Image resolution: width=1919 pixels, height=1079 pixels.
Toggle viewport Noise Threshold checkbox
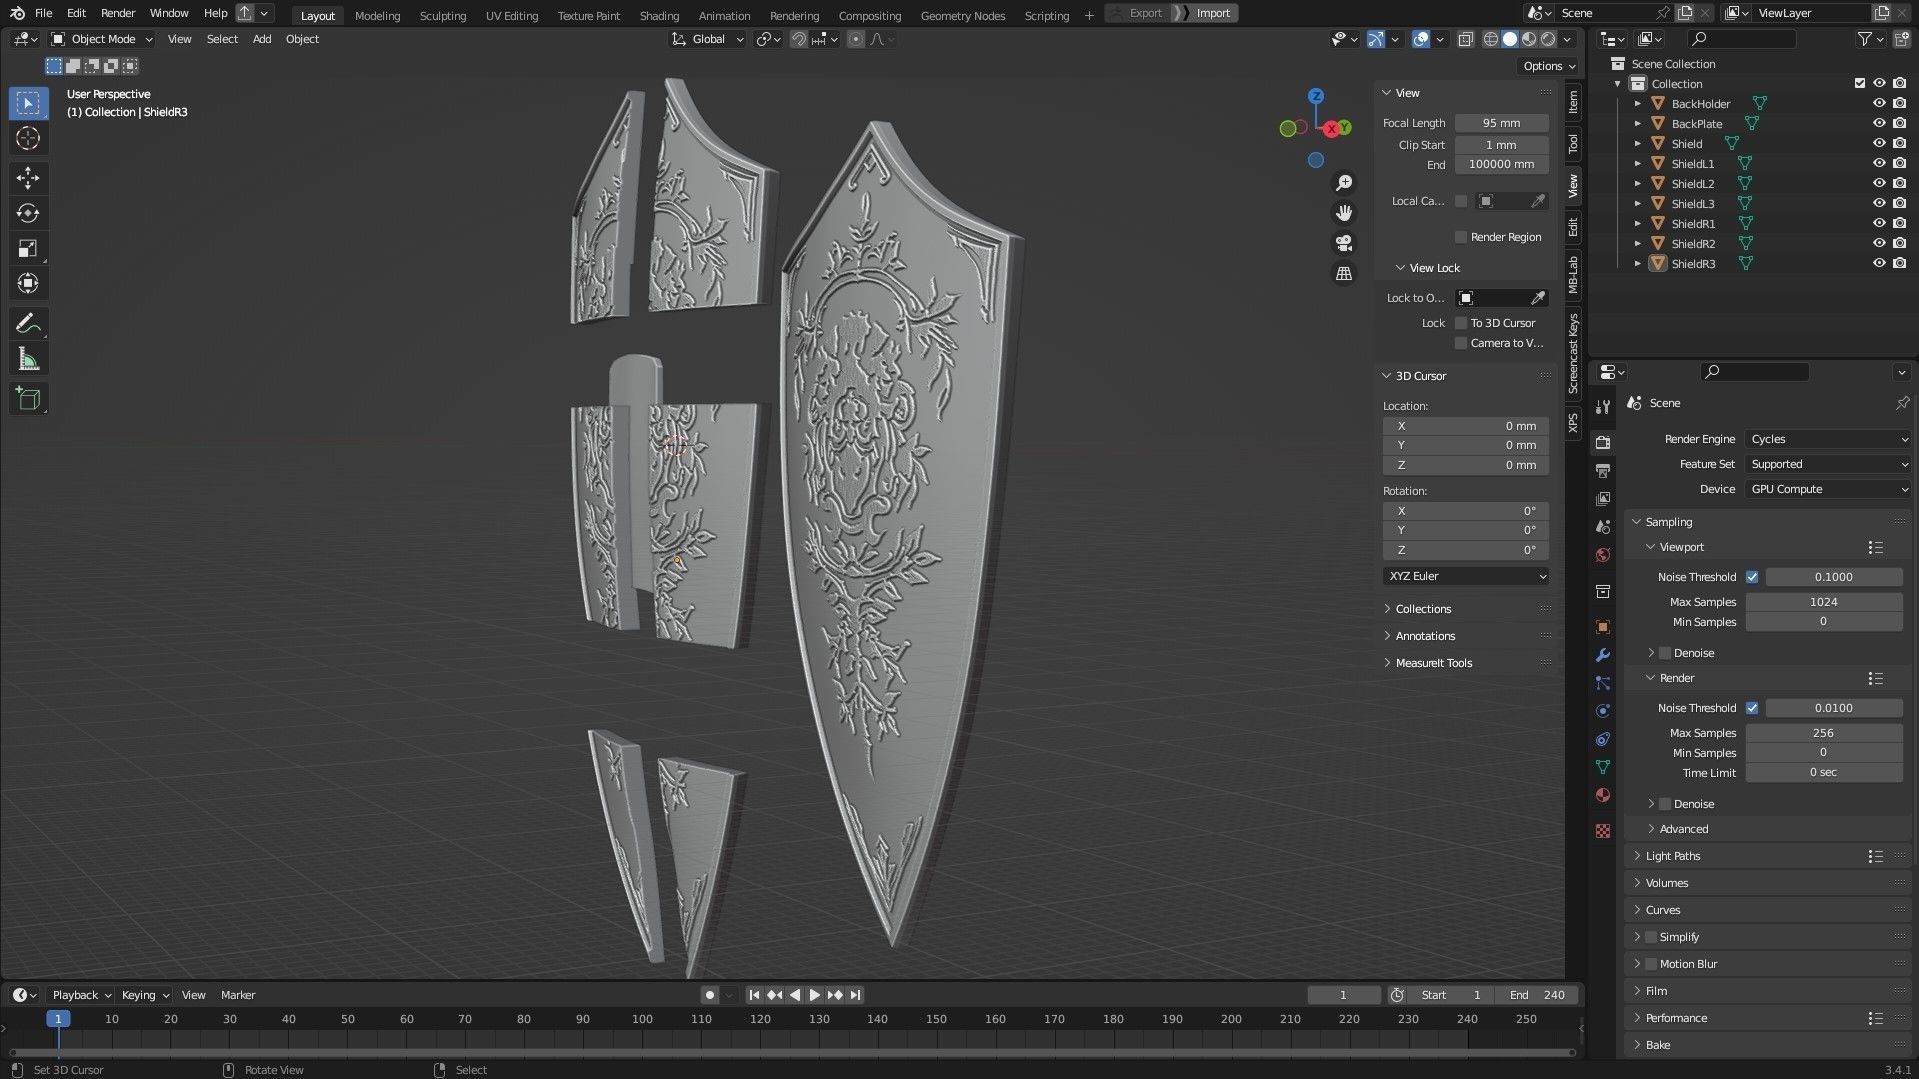point(1752,577)
